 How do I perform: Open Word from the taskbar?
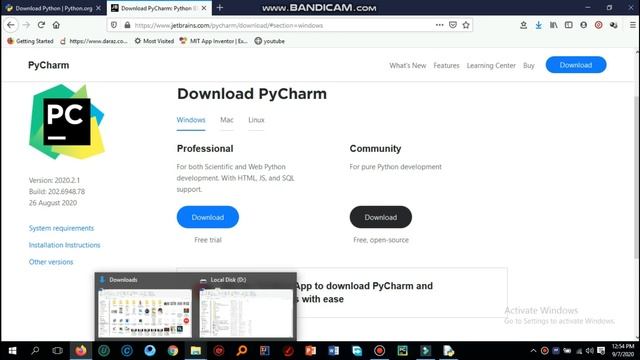[333, 351]
